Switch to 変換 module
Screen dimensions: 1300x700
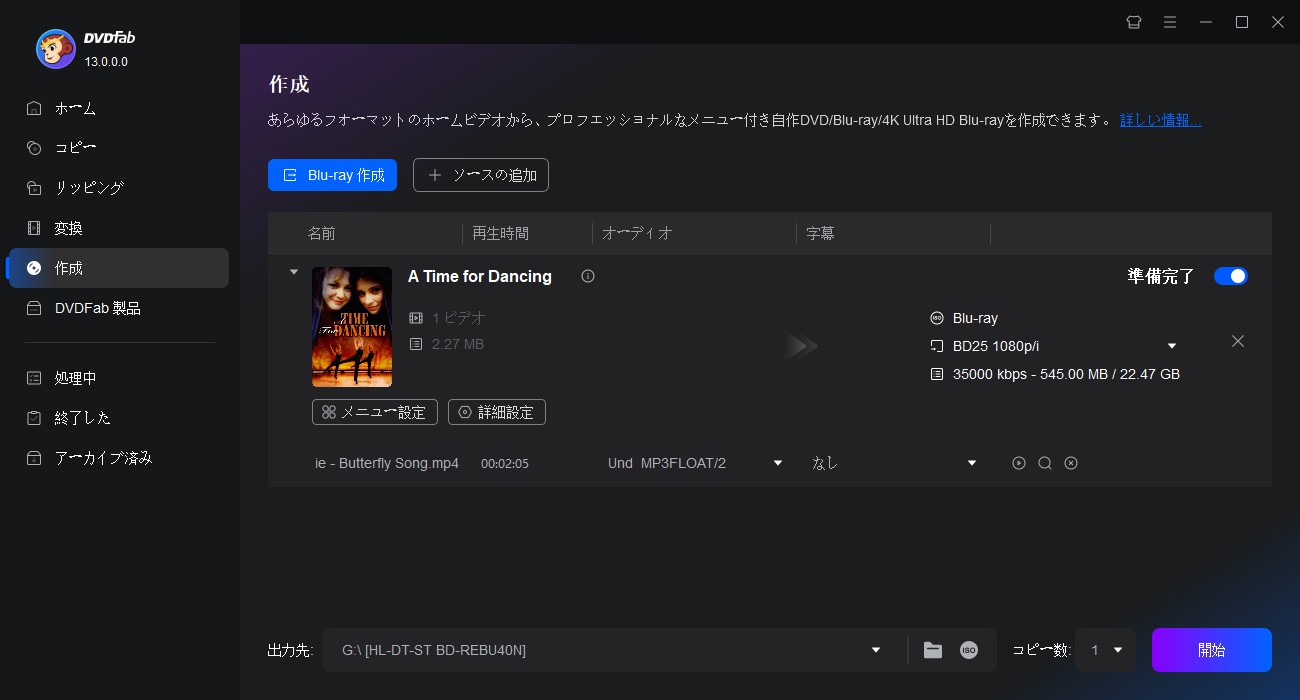point(118,228)
